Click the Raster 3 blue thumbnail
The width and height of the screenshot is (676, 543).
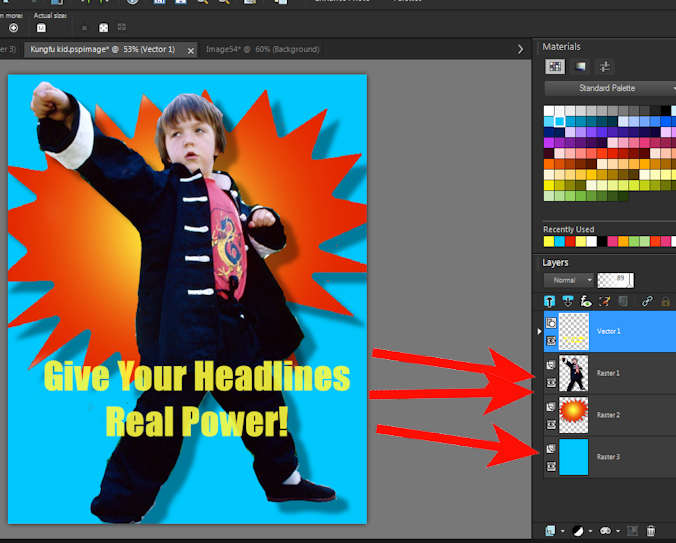click(574, 457)
